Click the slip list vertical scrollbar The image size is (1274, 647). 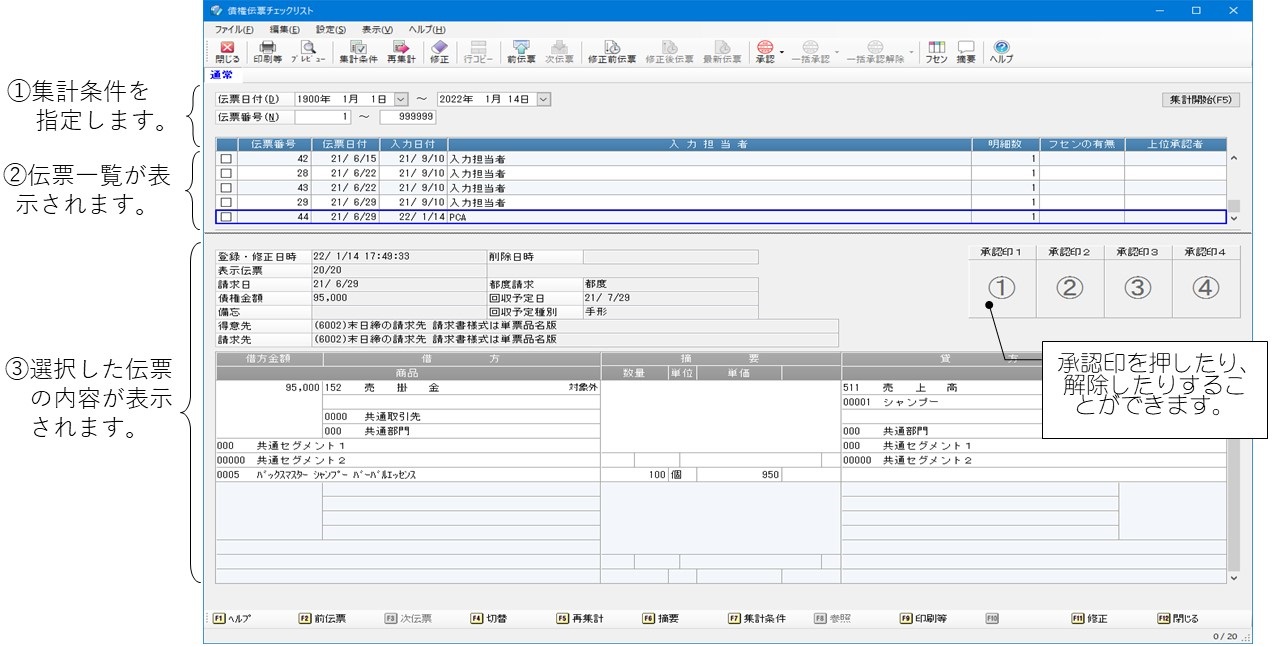tap(1234, 187)
